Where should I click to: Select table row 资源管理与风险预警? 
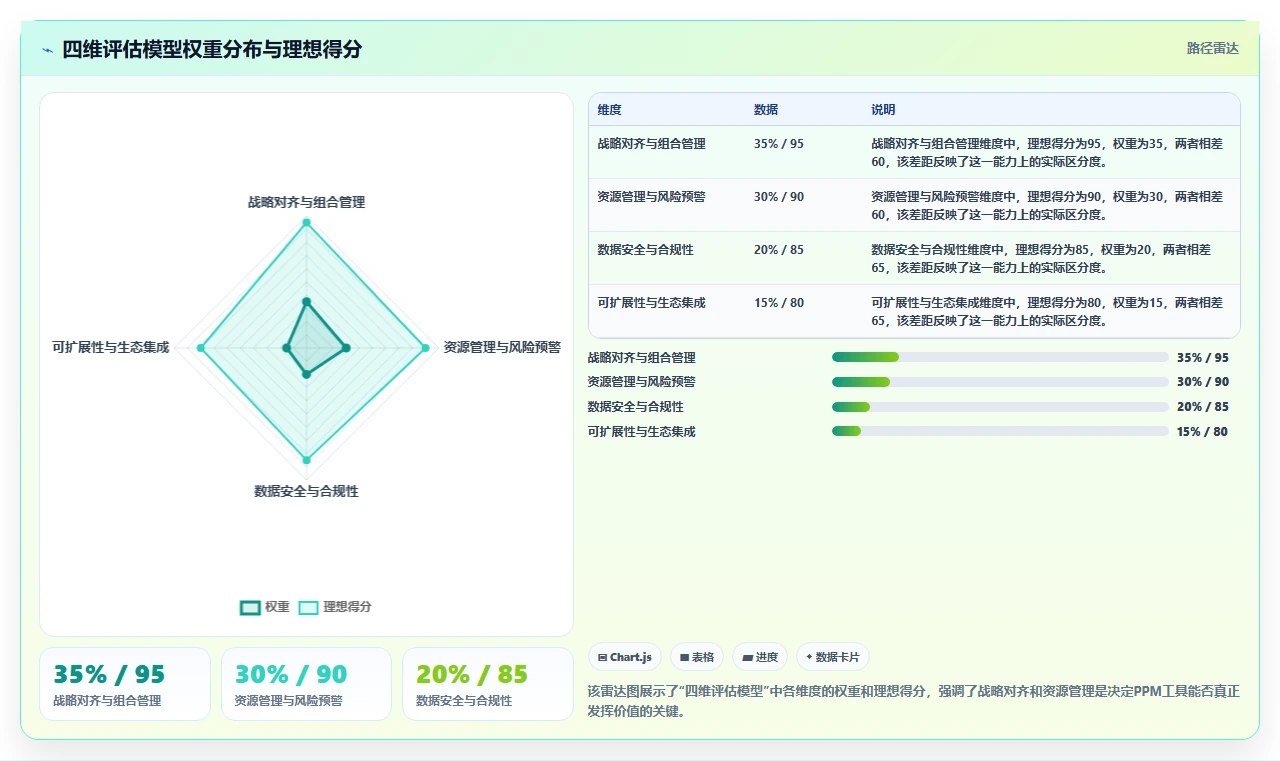(914, 205)
